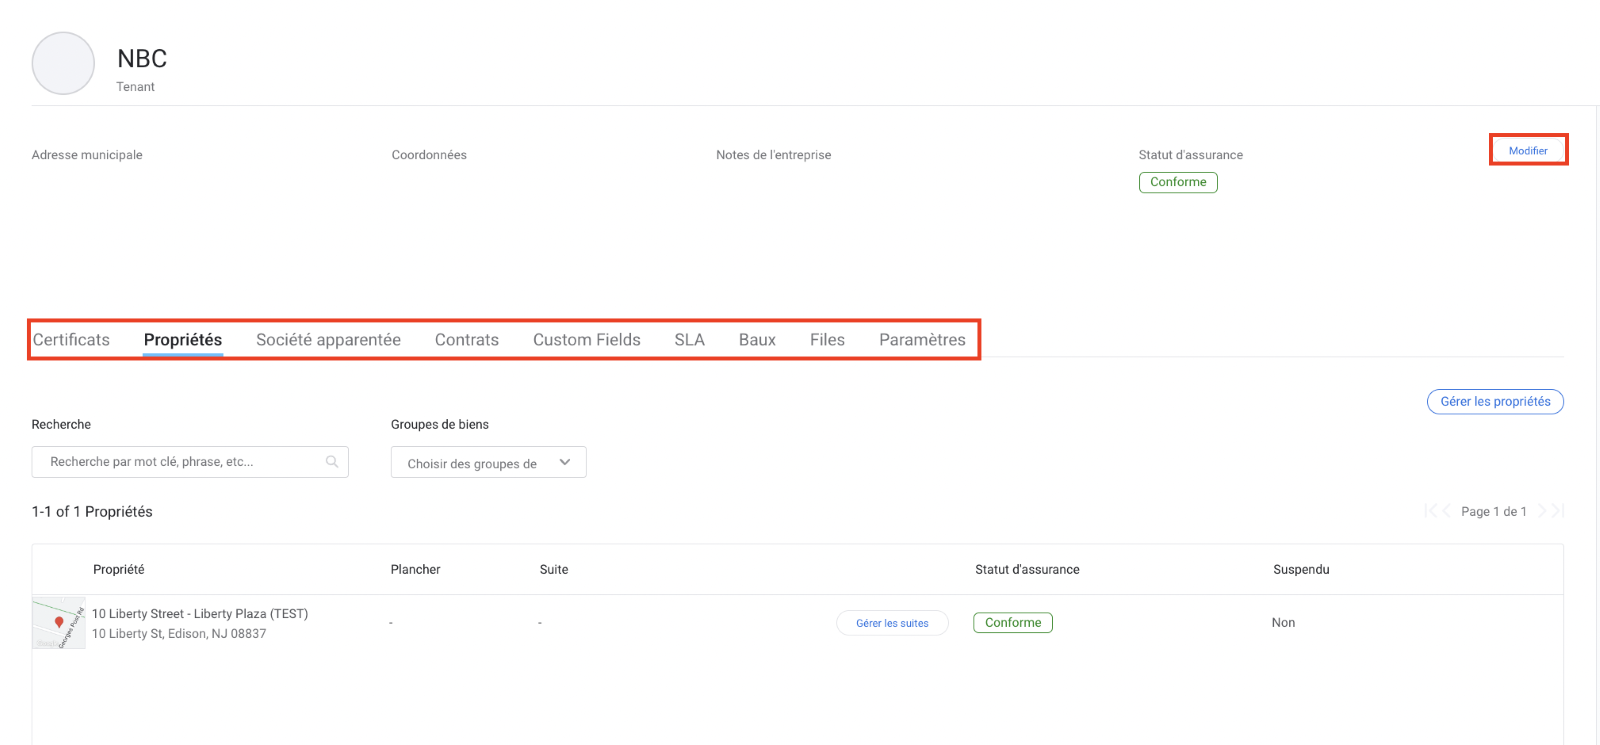Switch to the SLA tab

click(689, 340)
